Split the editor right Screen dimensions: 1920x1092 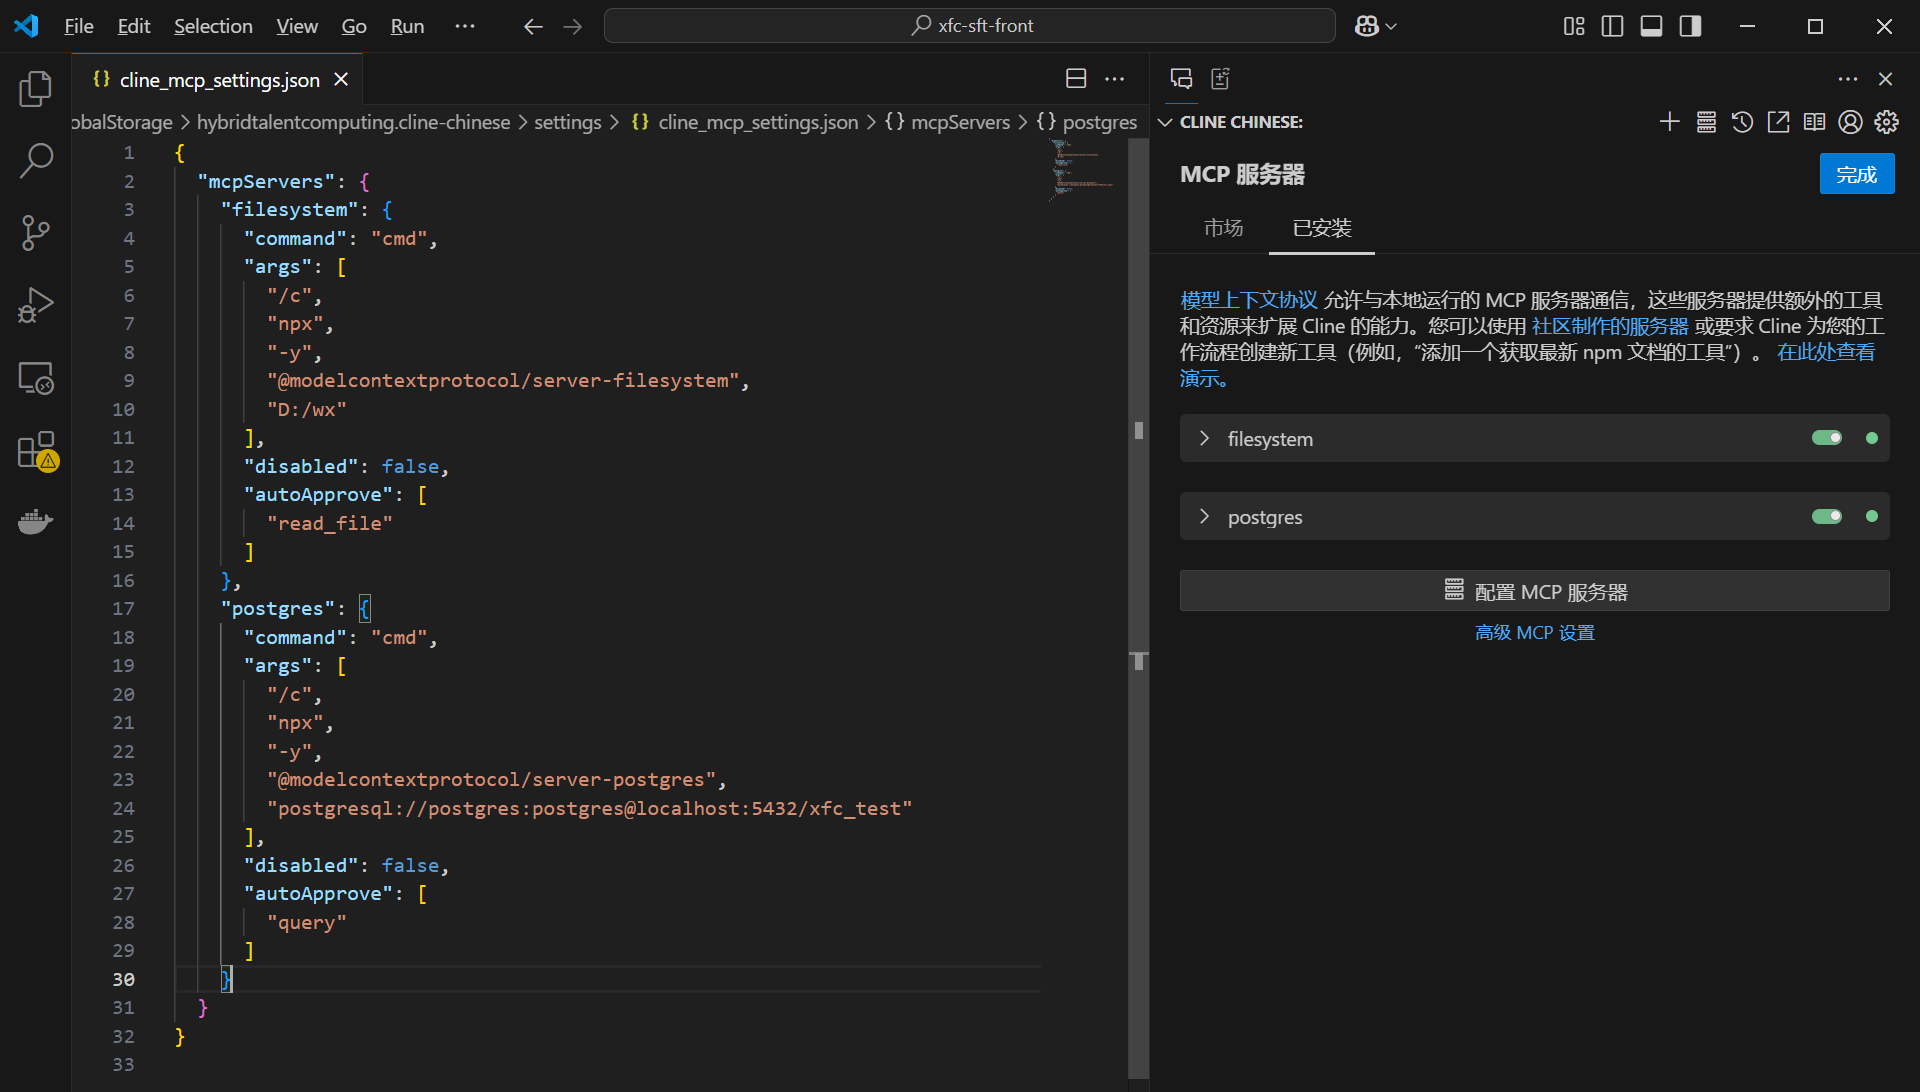pyautogui.click(x=1076, y=79)
